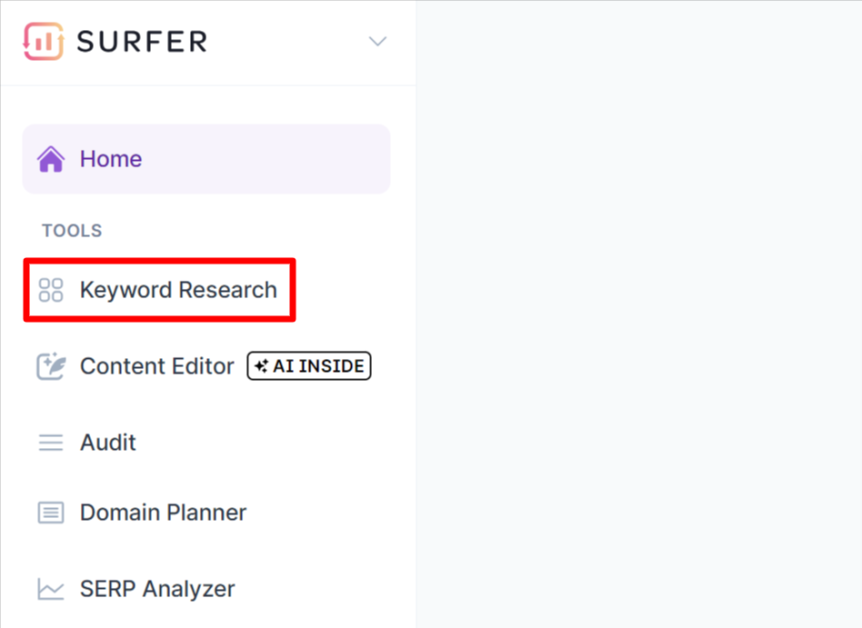862x628 pixels.
Task: Click the Surfer logo icon
Action: pyautogui.click(x=42, y=41)
